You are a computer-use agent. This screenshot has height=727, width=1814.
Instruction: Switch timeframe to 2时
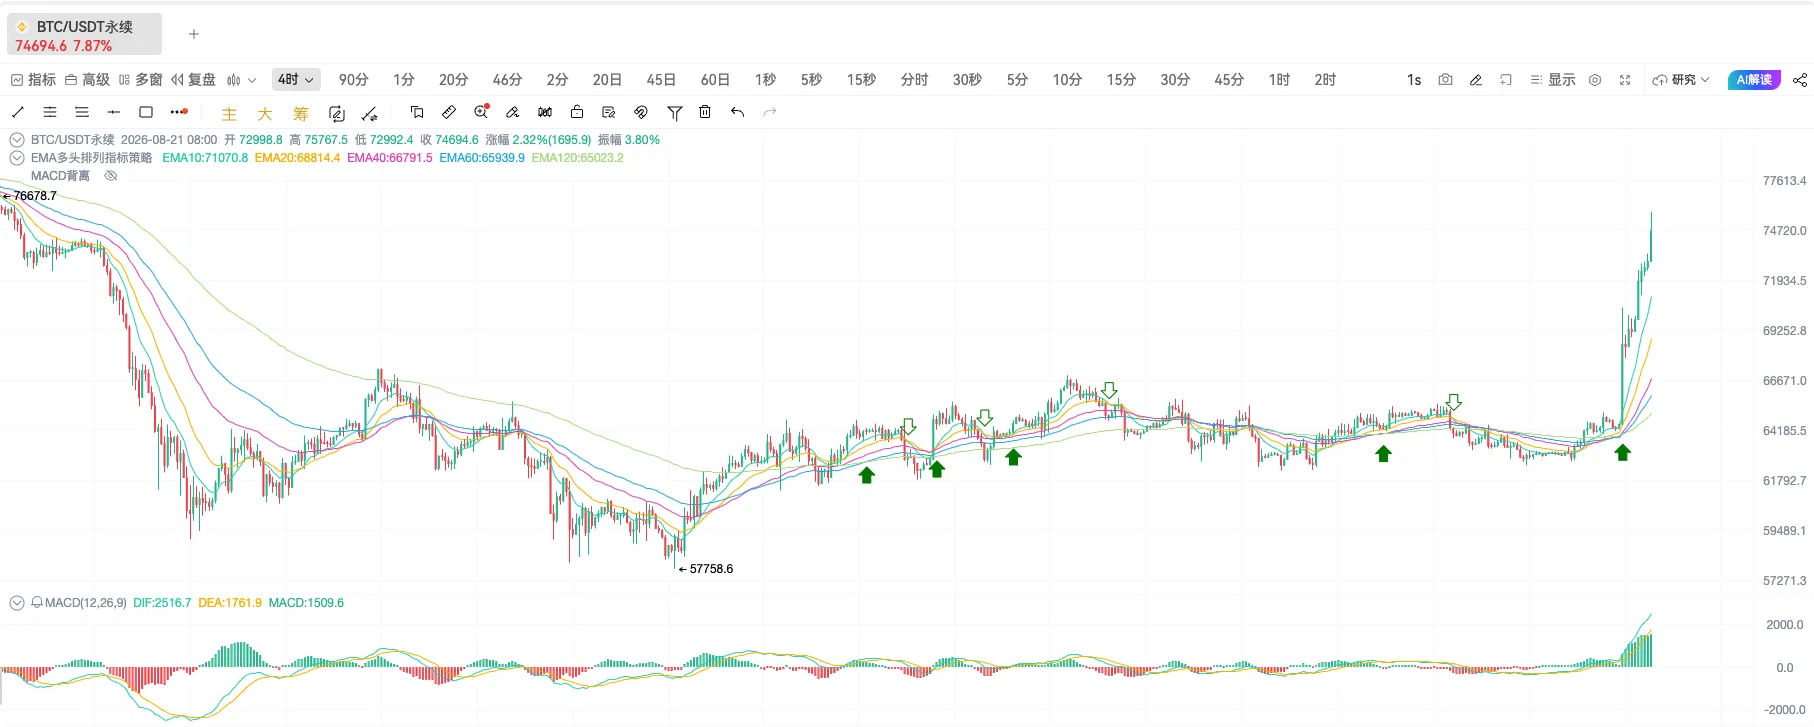click(1325, 80)
